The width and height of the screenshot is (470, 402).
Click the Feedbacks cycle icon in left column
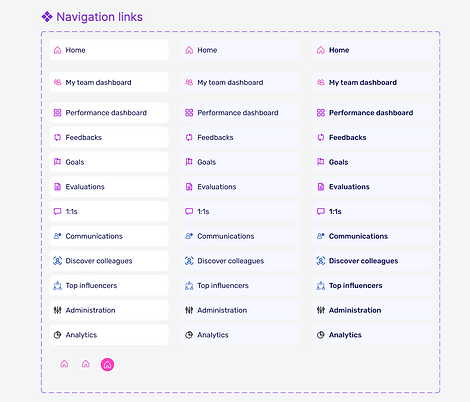pyautogui.click(x=57, y=137)
